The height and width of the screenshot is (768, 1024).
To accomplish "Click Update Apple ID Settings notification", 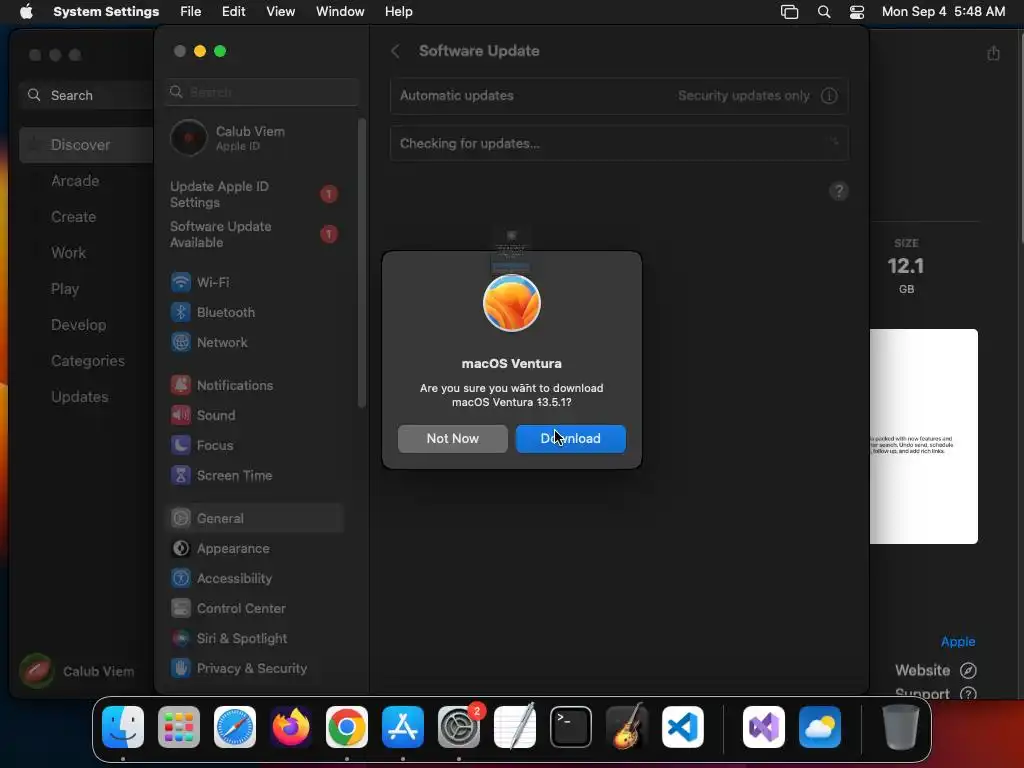I will (255, 195).
